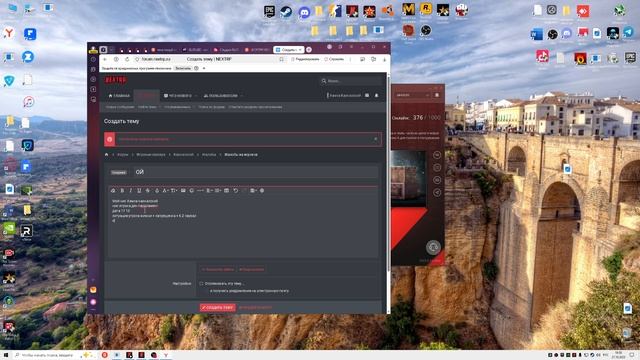Open Epic Games Launcher desktop shortcut

[x=269, y=11]
